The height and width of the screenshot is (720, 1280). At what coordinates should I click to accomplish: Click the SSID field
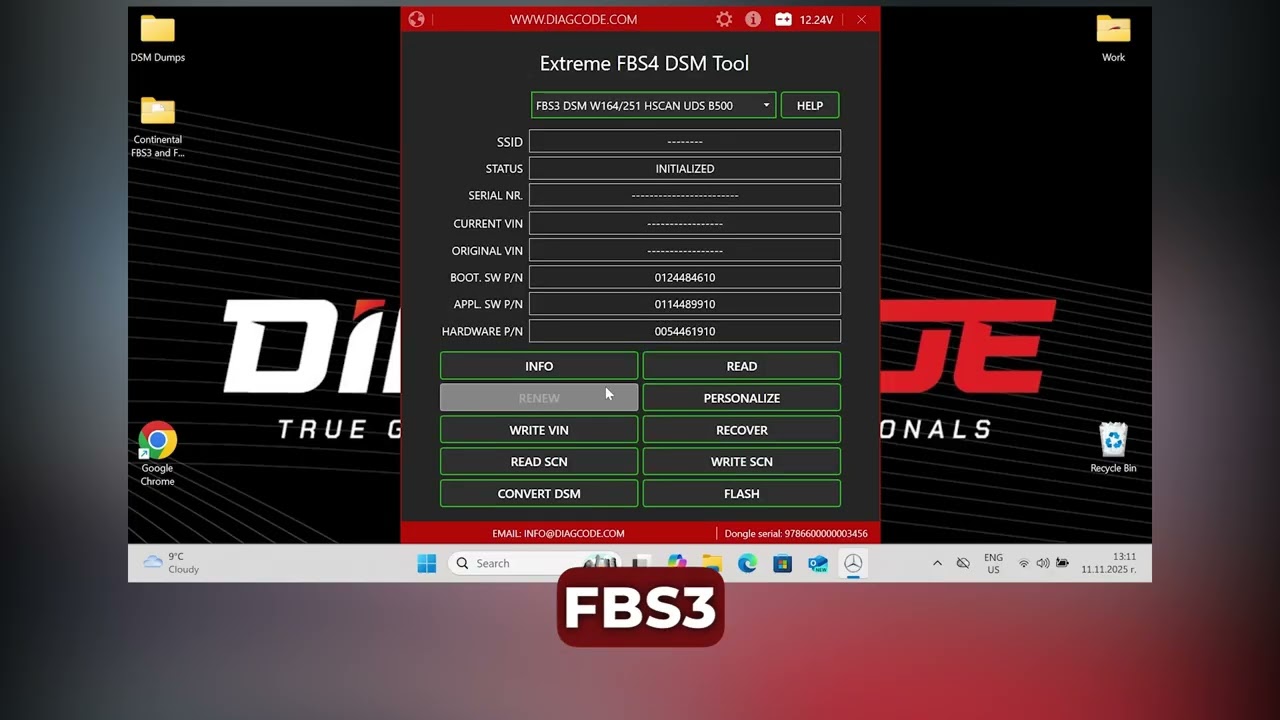click(x=685, y=142)
